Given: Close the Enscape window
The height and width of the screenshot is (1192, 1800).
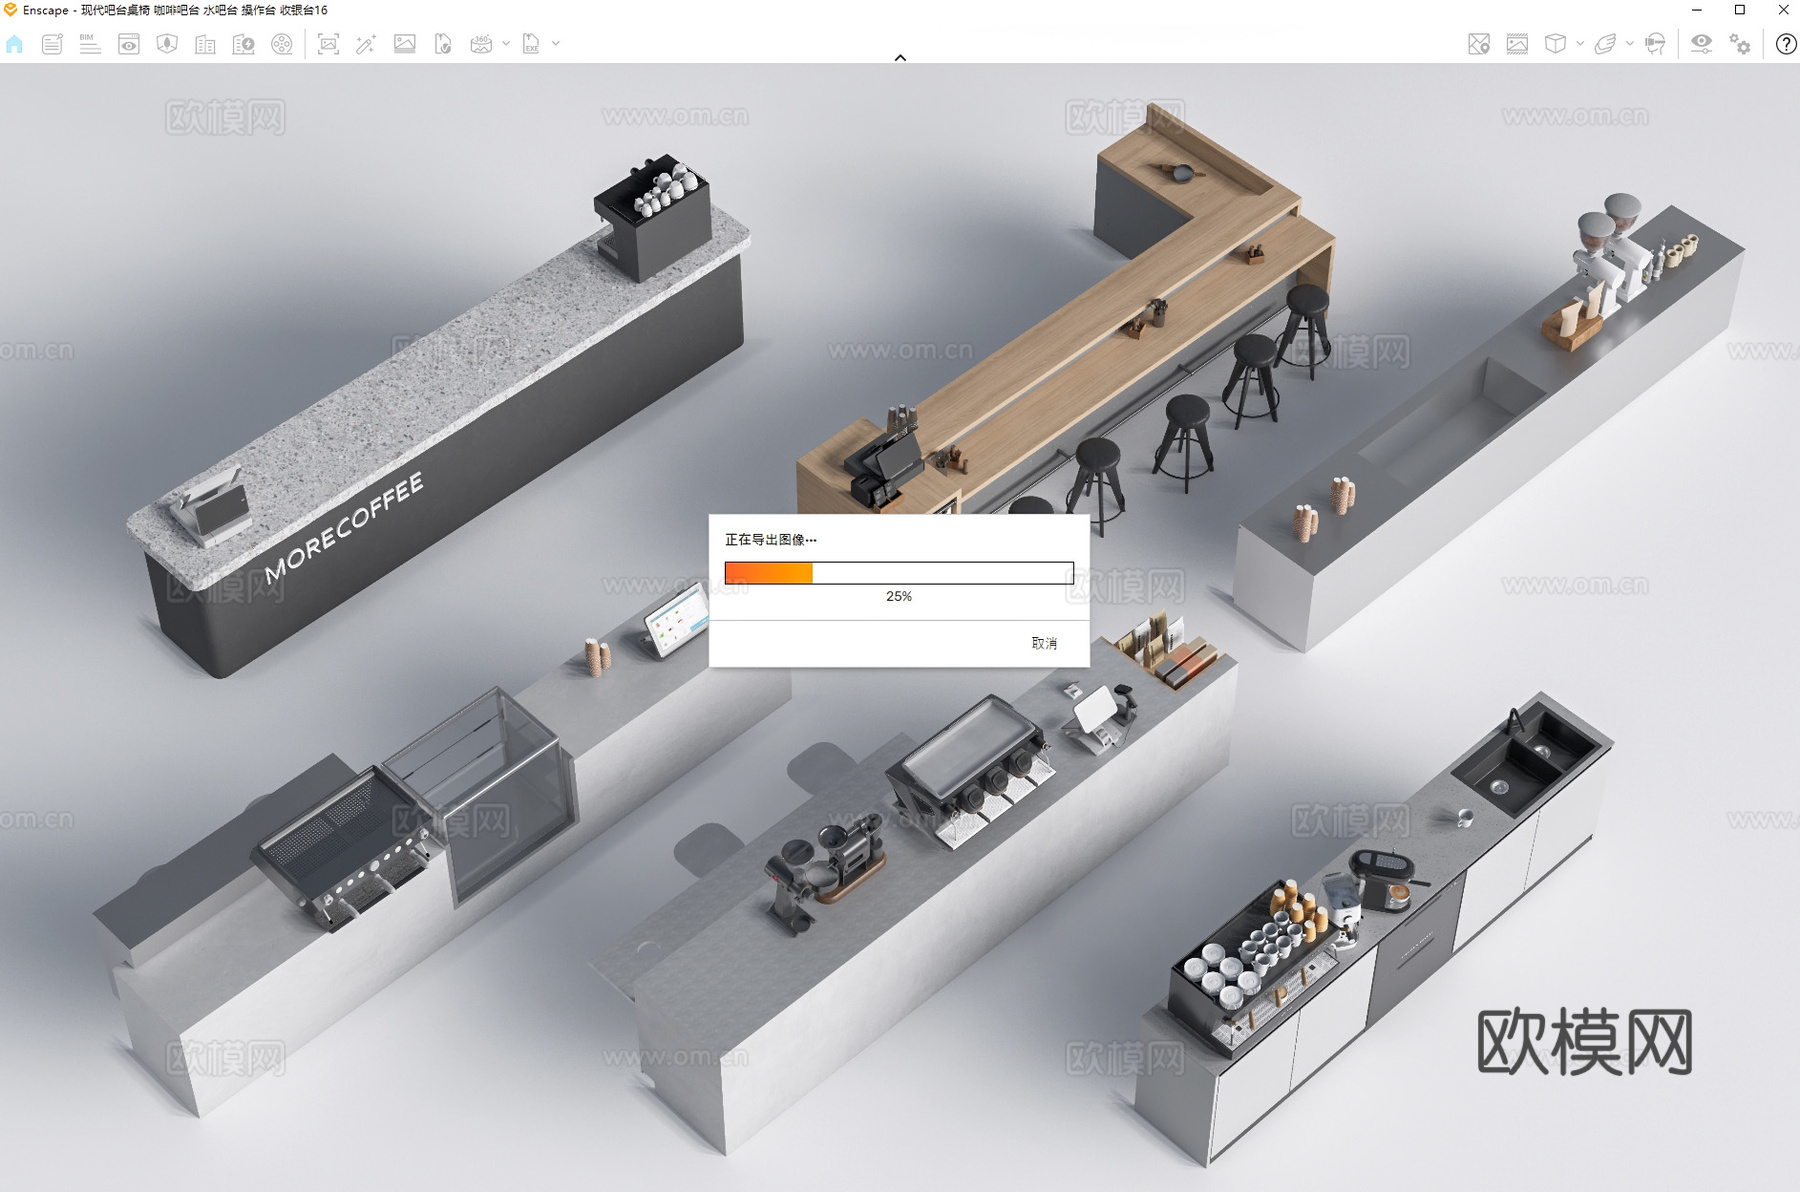Looking at the screenshot, I should click(1783, 10).
